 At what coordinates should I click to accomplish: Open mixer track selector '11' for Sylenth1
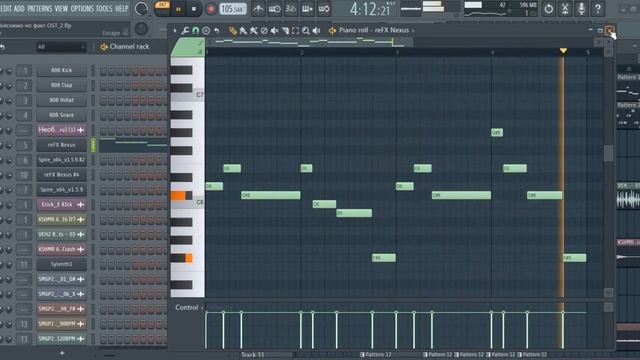coord(24,264)
